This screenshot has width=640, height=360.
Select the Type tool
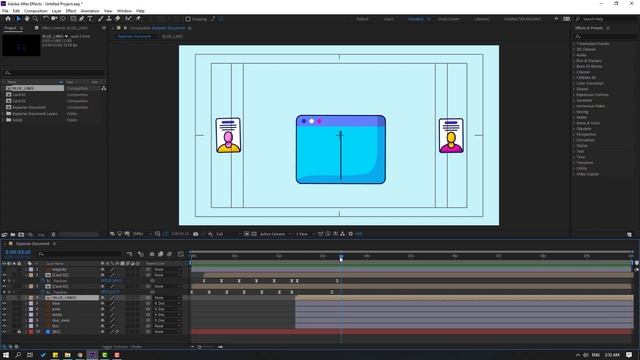pyautogui.click(x=90, y=19)
